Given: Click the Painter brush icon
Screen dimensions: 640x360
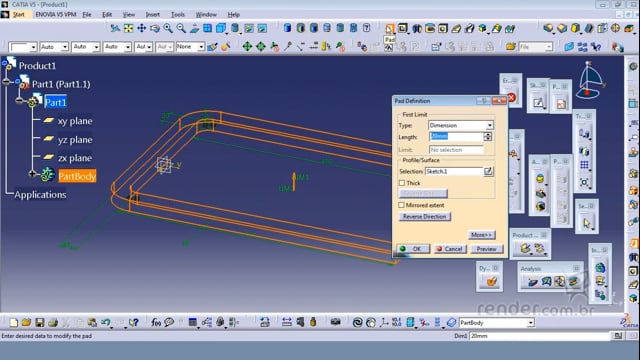Looking at the screenshot, I should tap(212, 47).
